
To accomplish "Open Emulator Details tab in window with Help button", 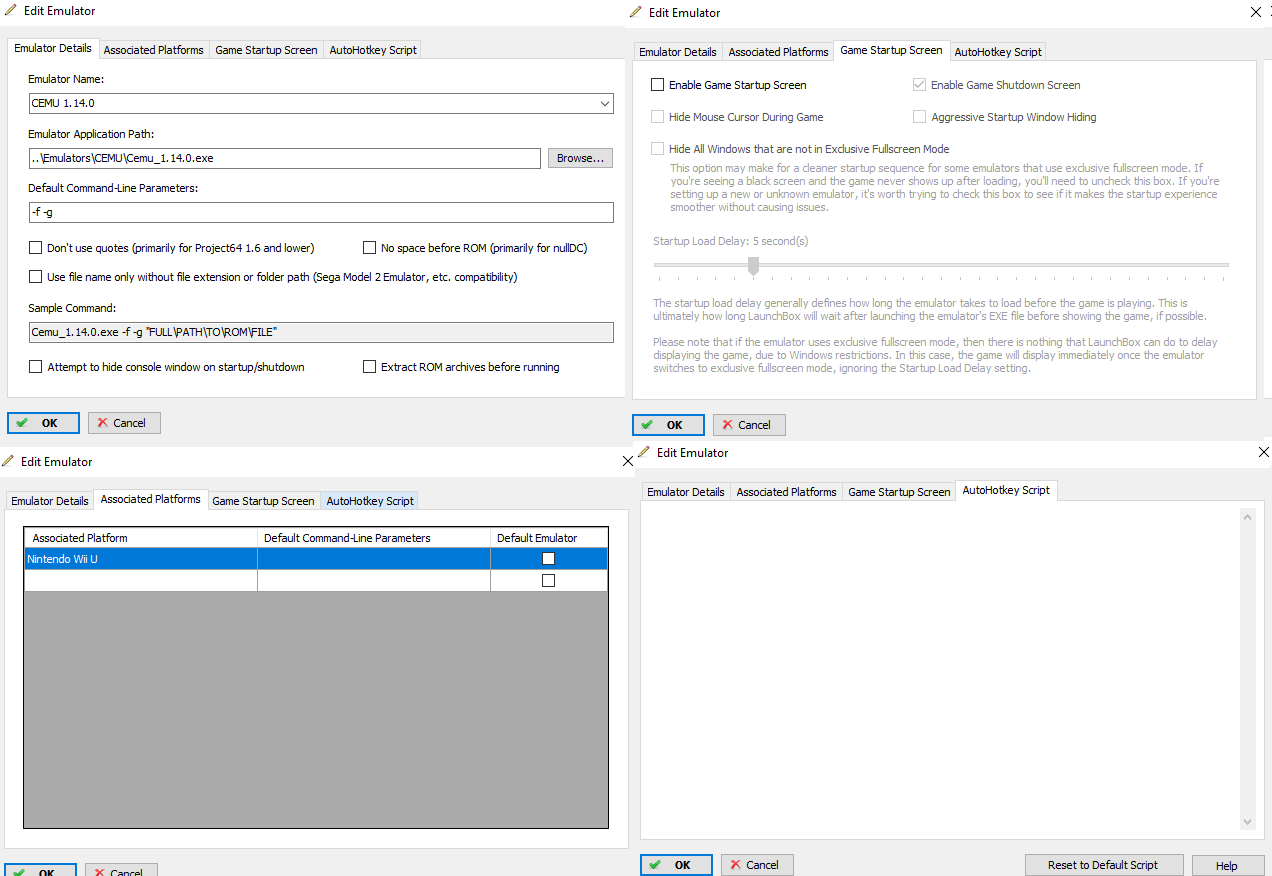I will pyautogui.click(x=686, y=492).
